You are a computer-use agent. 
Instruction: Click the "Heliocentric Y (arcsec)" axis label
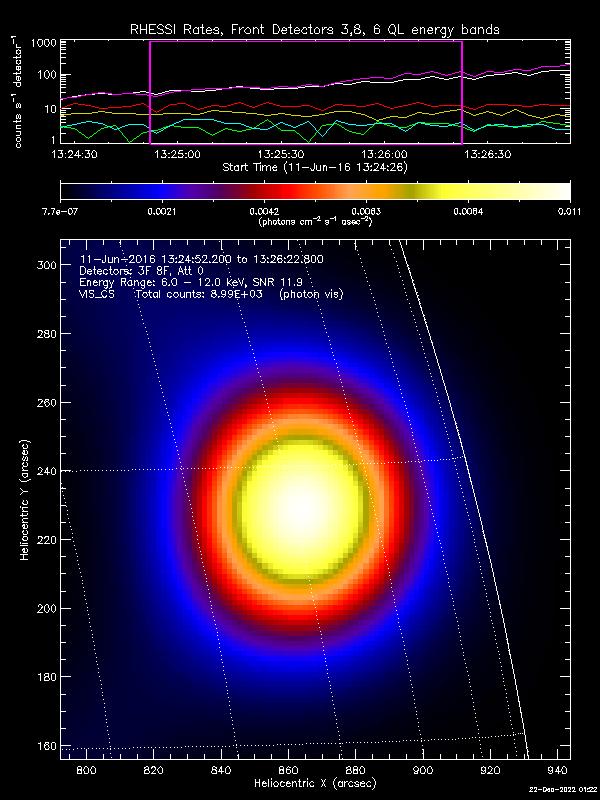[x=24, y=499]
